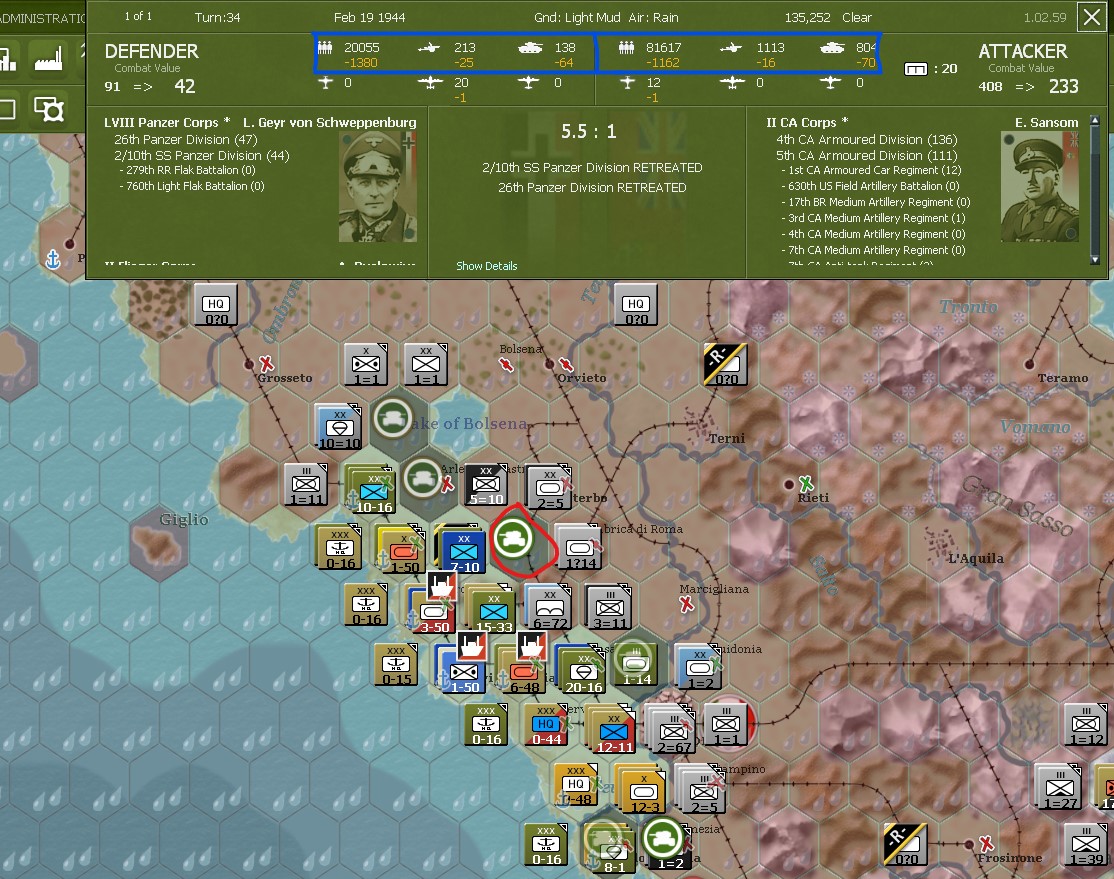Select the 20-16 airborne division counter

pyautogui.click(x=581, y=670)
